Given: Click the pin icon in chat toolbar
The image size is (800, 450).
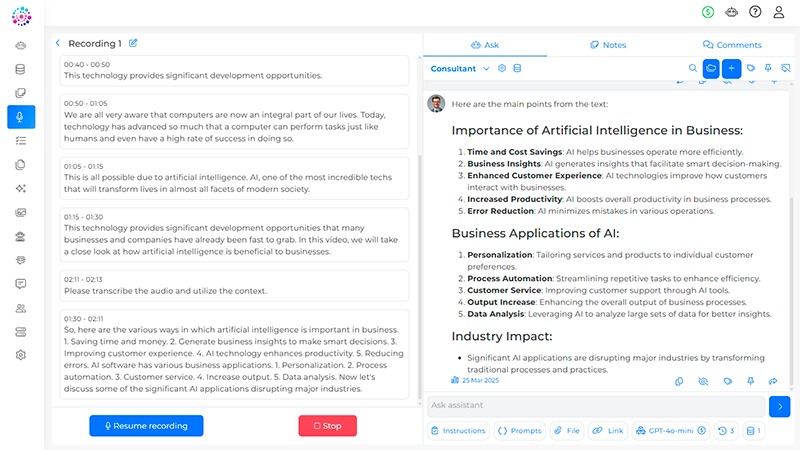Looking at the screenshot, I should click(x=768, y=68).
